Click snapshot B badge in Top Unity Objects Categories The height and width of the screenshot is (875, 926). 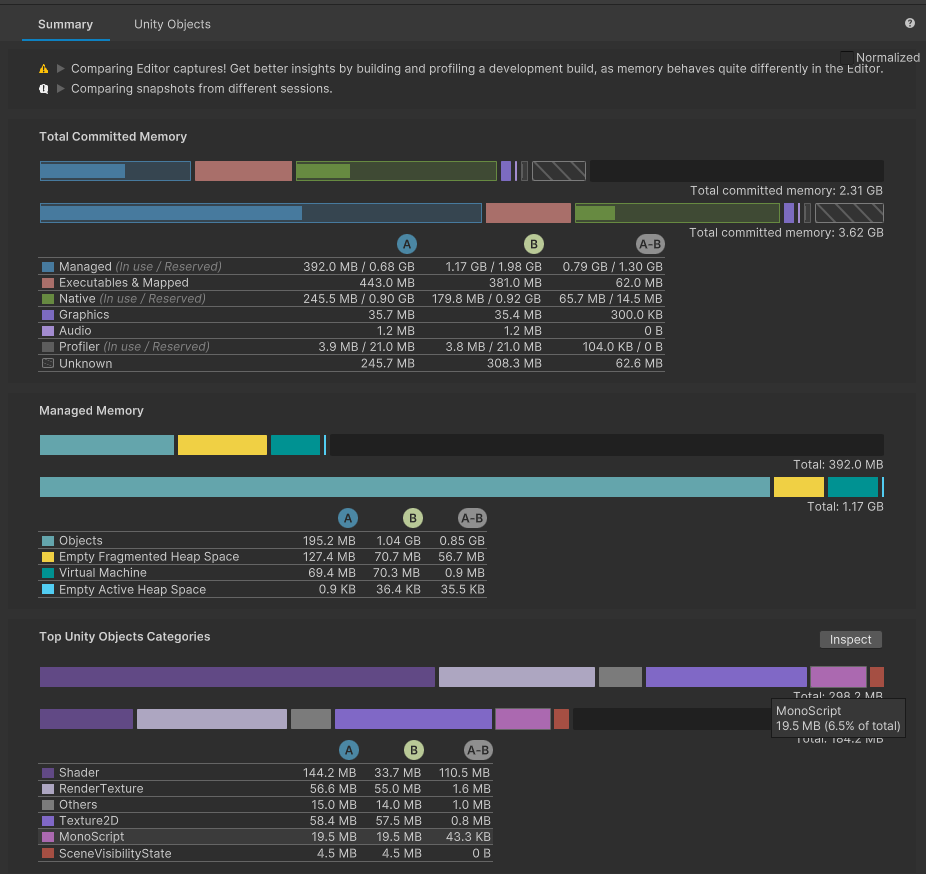pos(412,749)
